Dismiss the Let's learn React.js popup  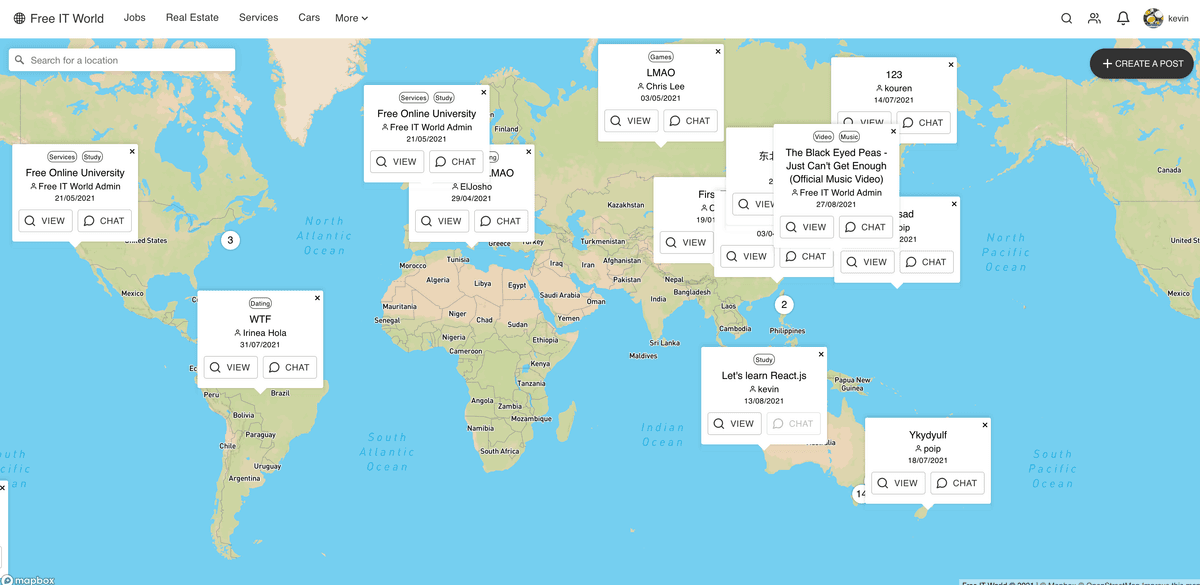(822, 354)
